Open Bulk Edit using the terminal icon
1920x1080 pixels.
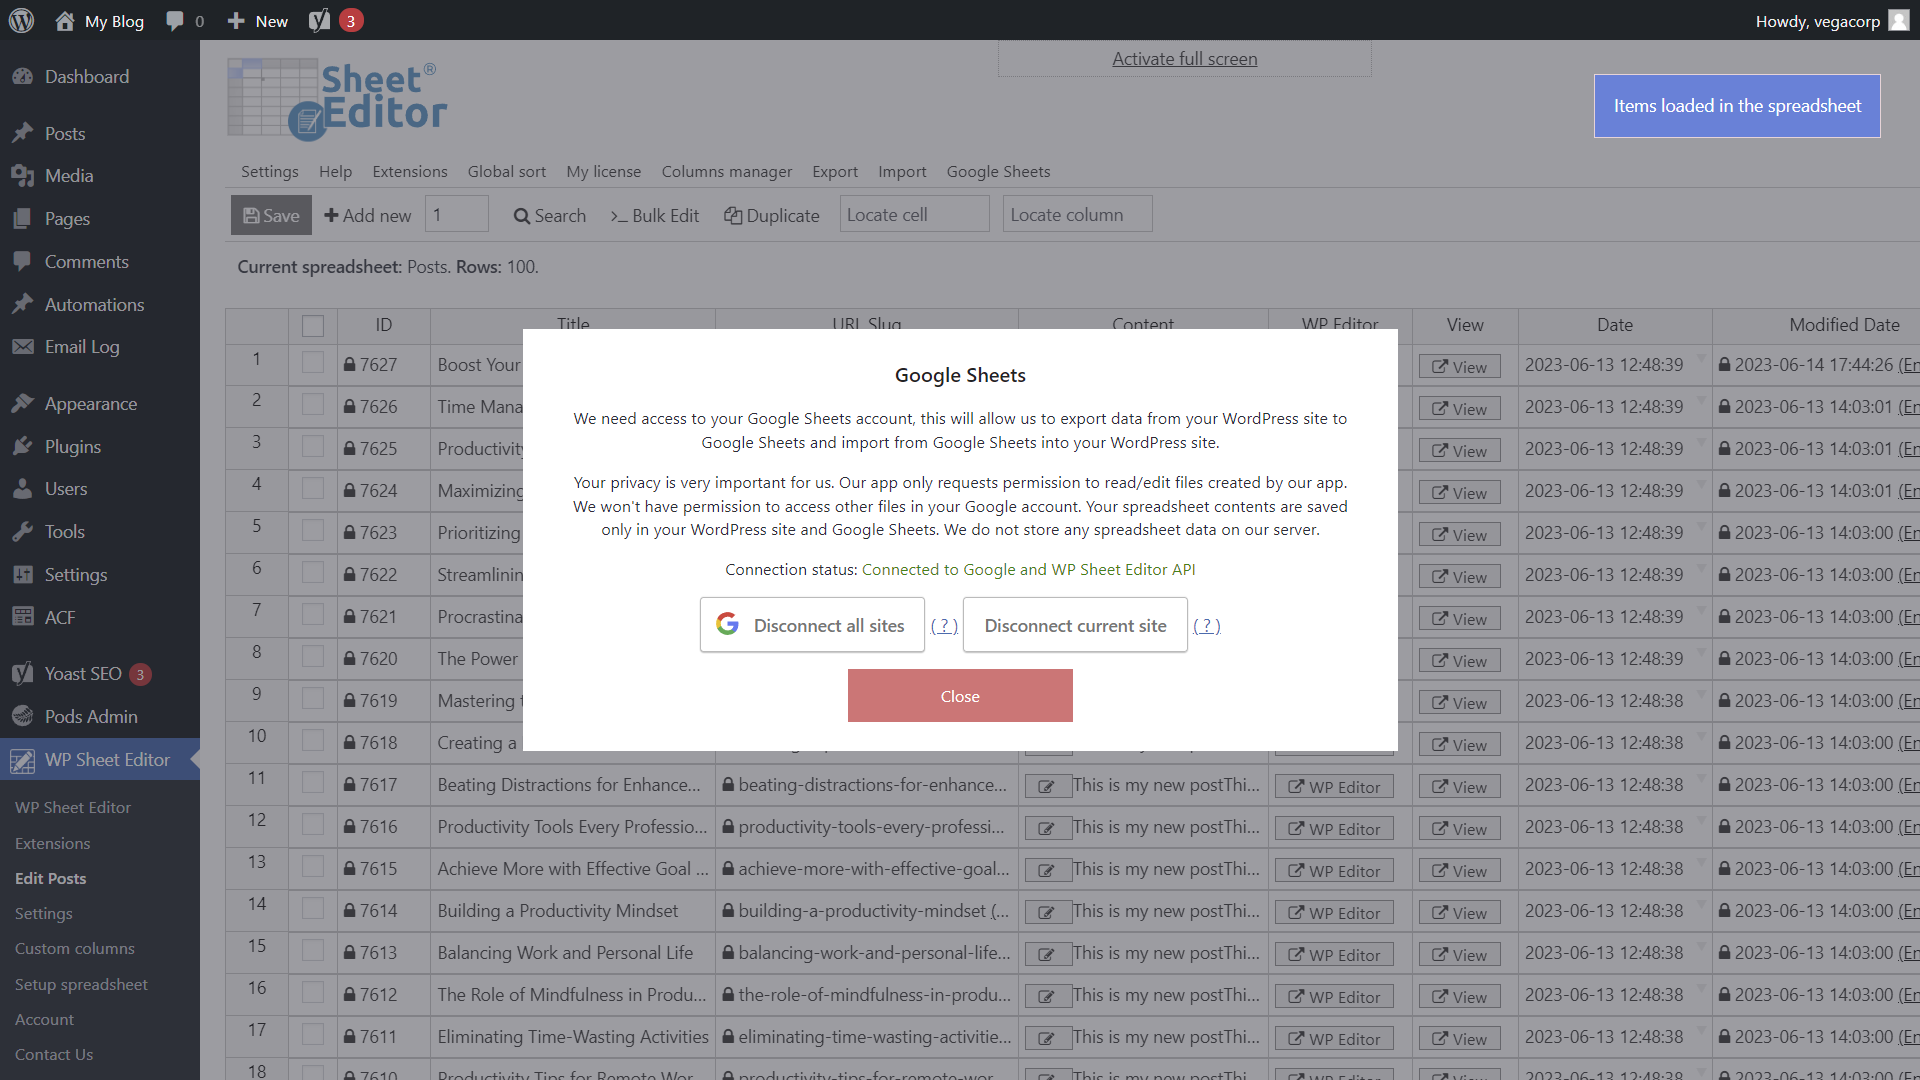click(x=619, y=216)
